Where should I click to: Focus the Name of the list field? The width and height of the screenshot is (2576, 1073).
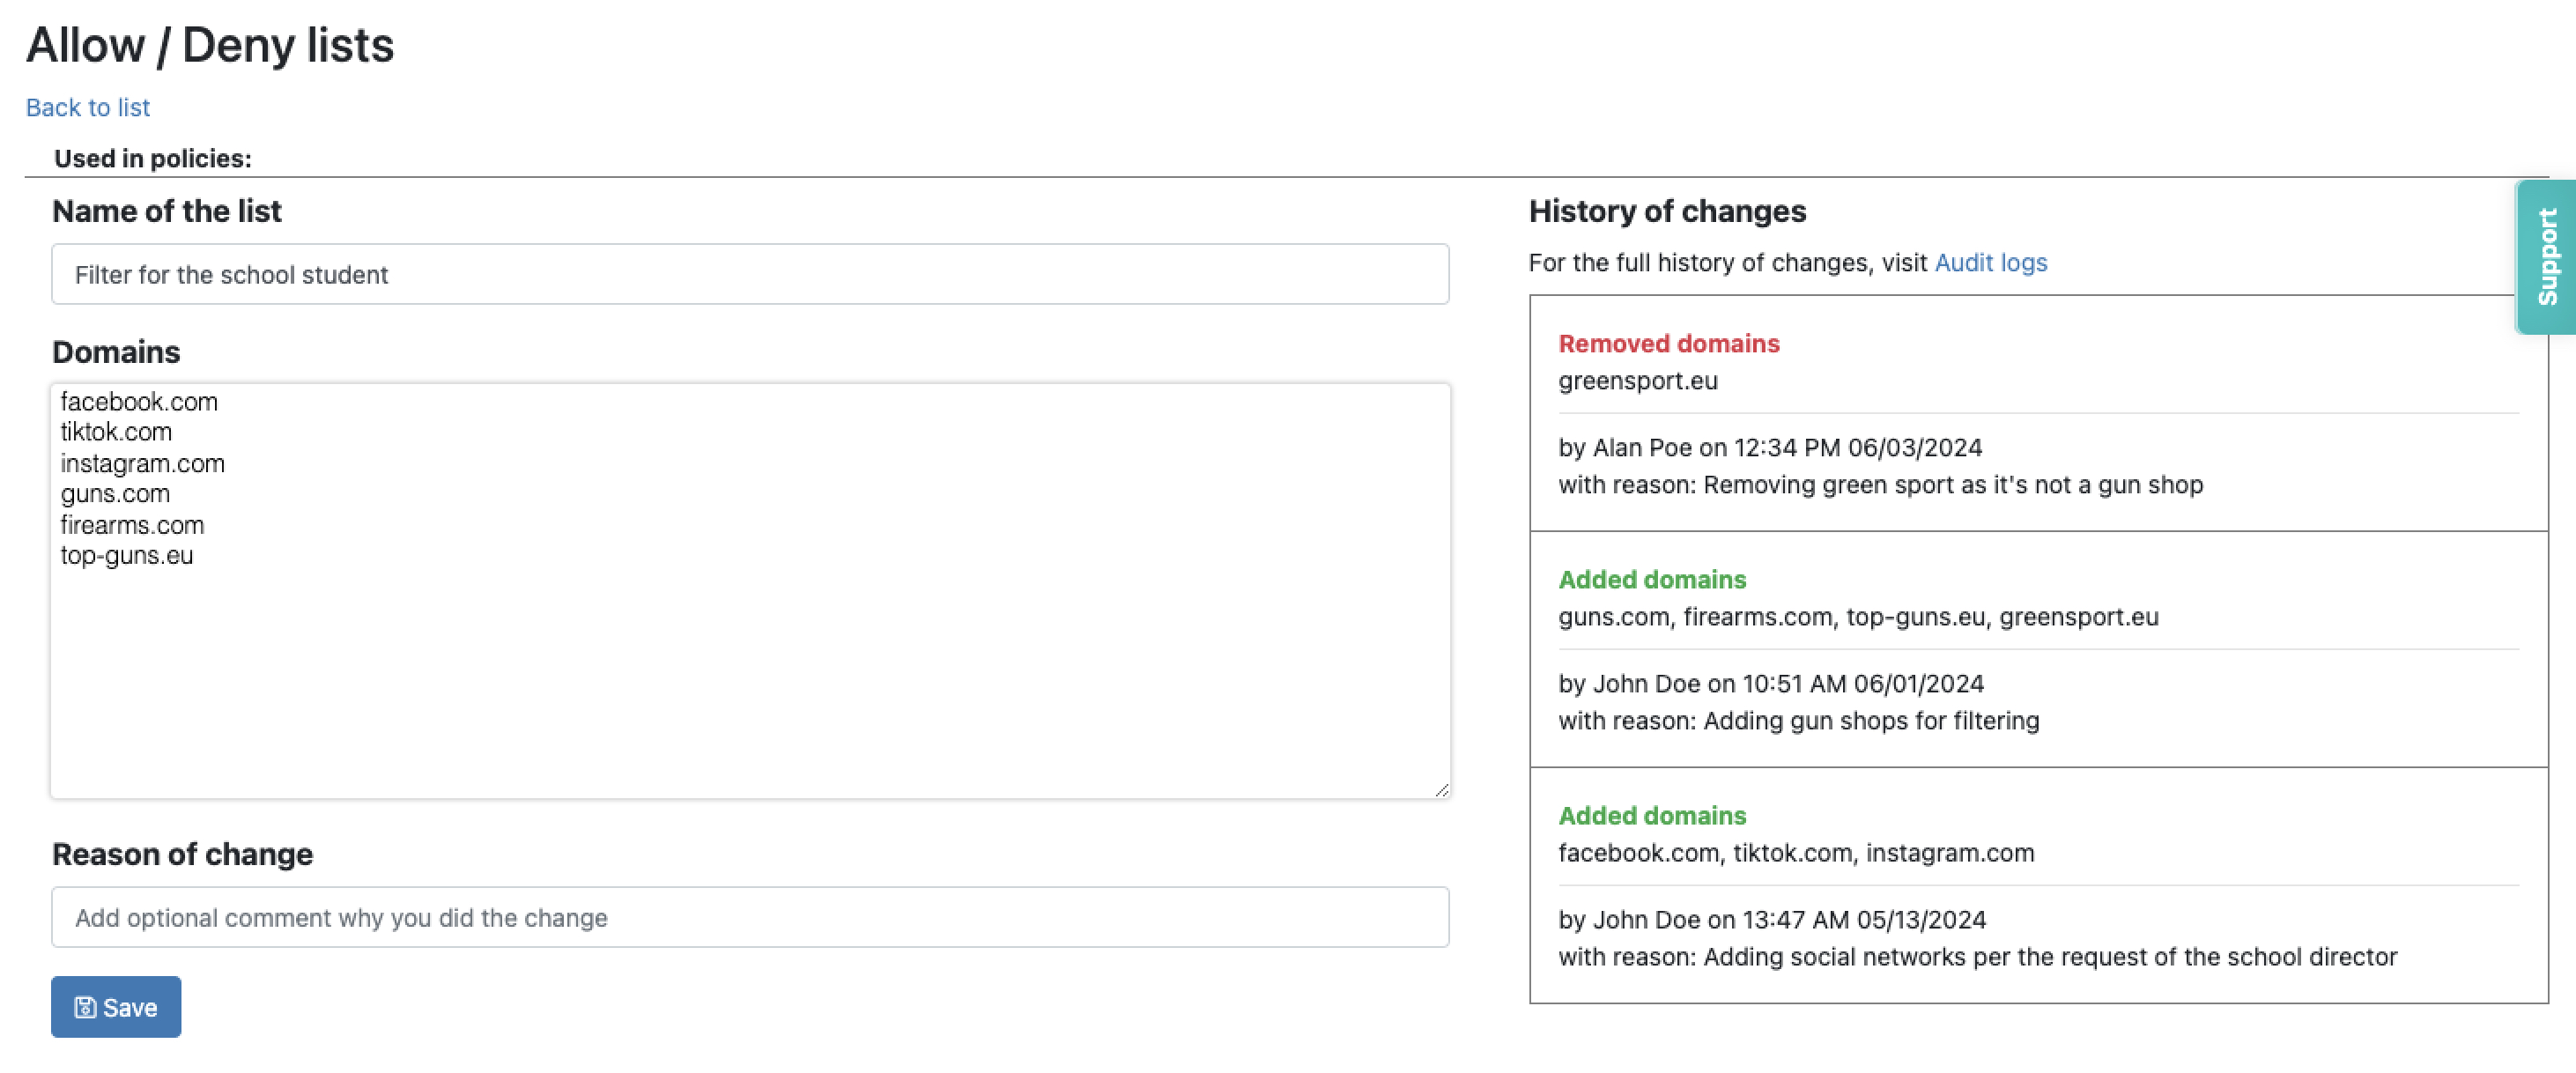(x=750, y=274)
